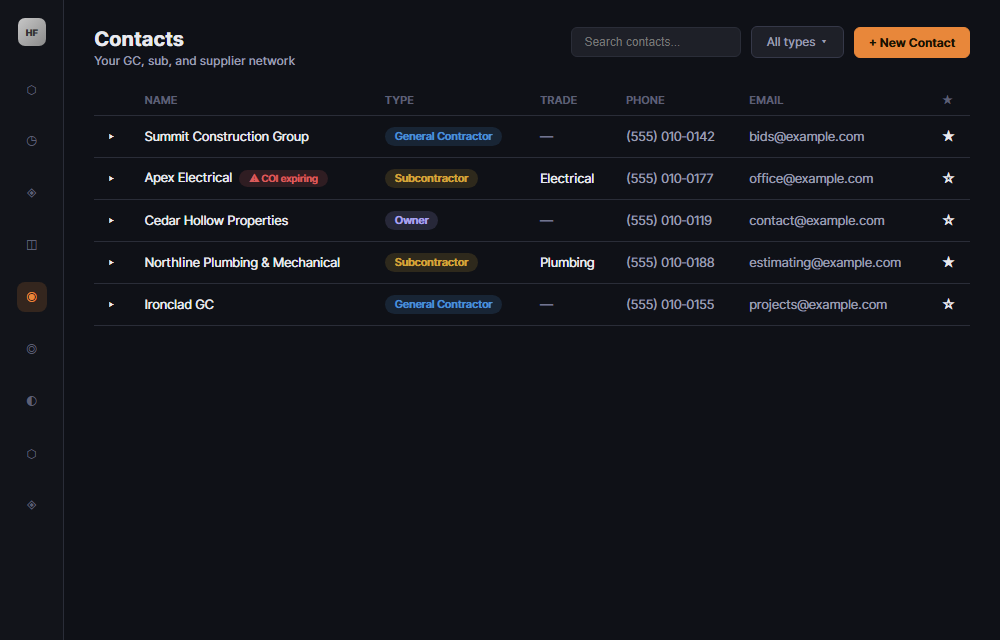The width and height of the screenshot is (1000, 640).
Task: Open the hexagon sidebar icon just below HF logo
Action: pos(32,90)
